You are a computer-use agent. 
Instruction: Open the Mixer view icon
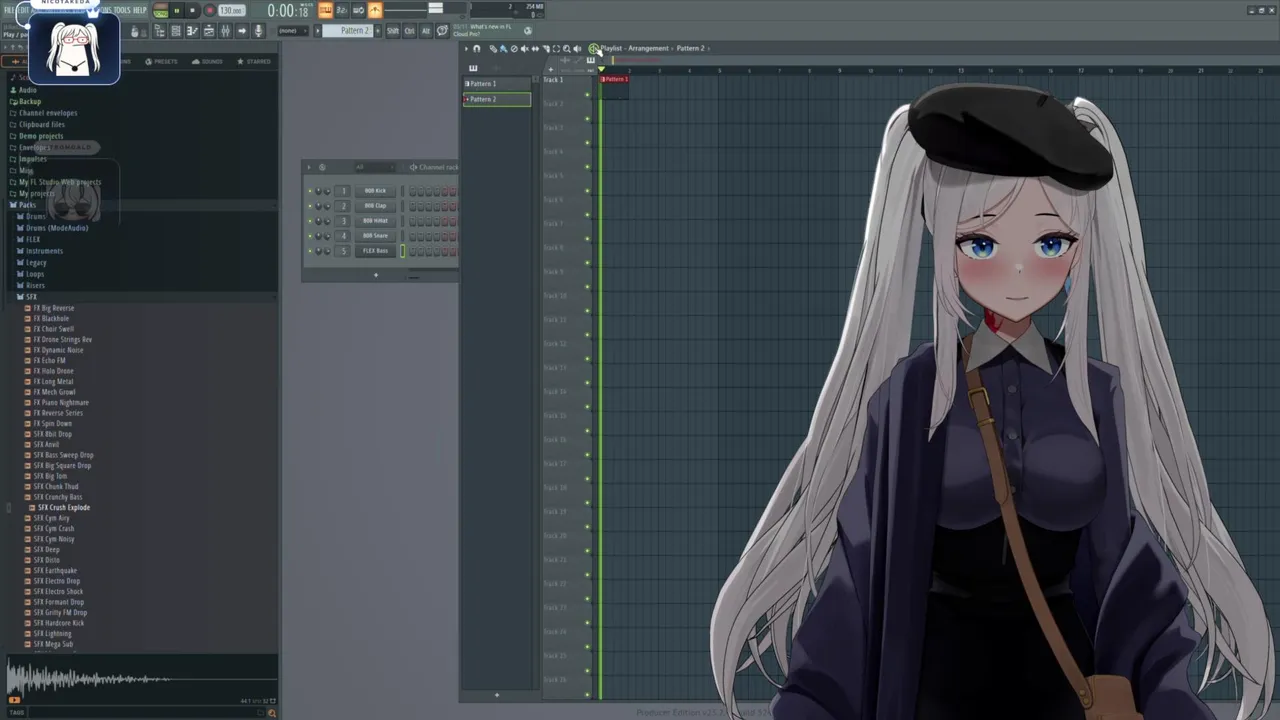(x=226, y=31)
